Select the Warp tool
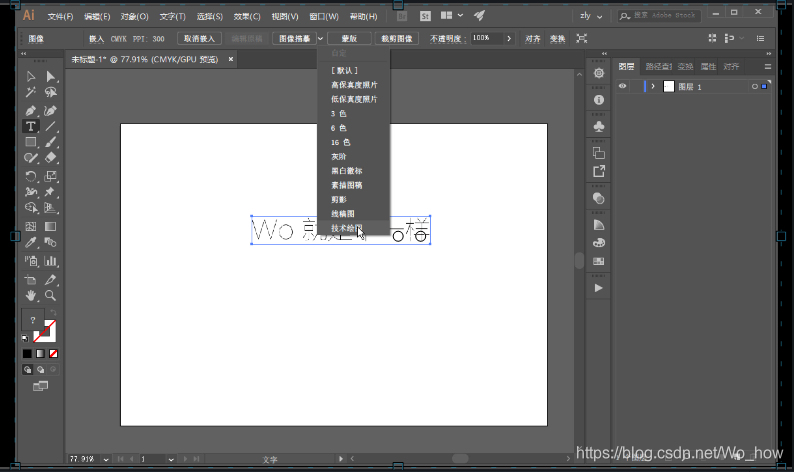Image resolution: width=794 pixels, height=472 pixels. (31, 191)
